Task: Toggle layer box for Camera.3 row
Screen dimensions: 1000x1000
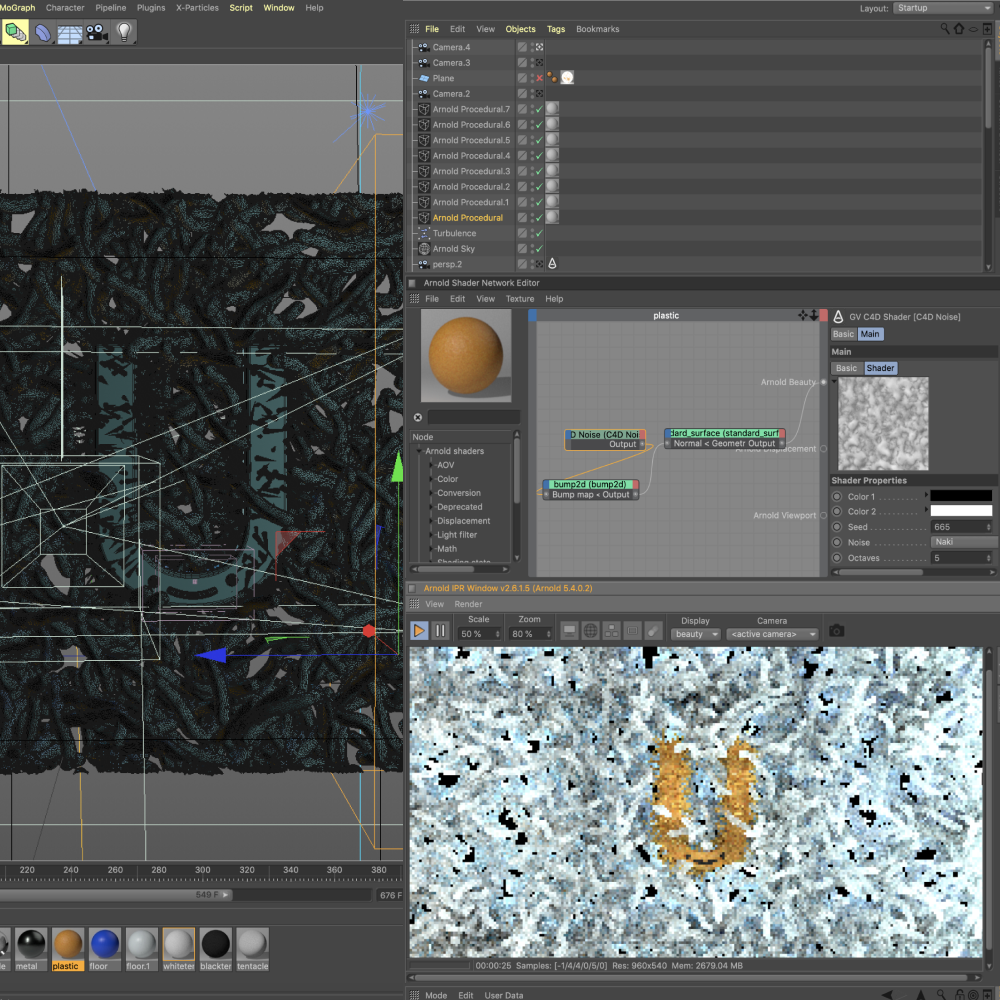Action: [522, 62]
